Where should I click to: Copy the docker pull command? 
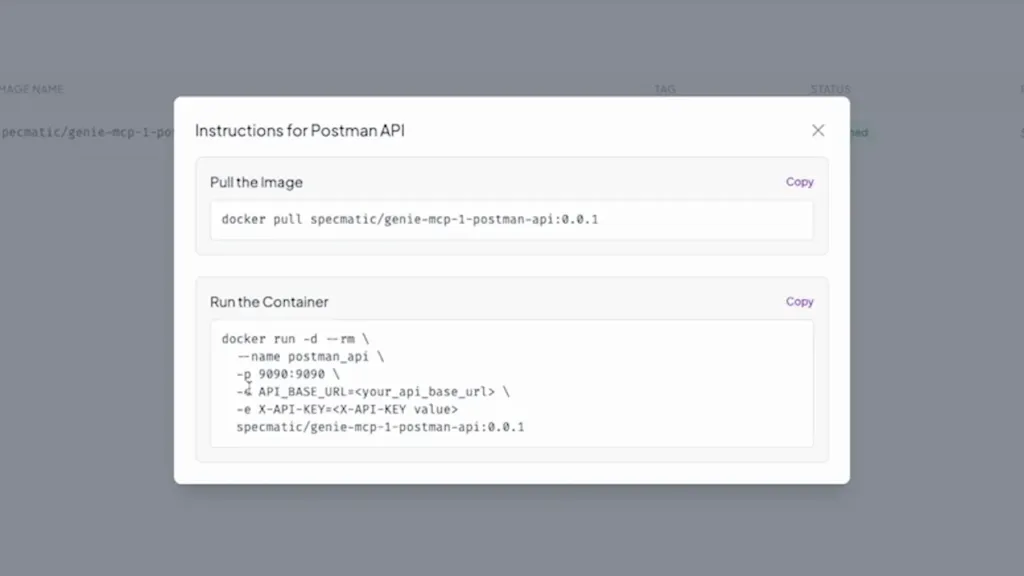click(x=799, y=182)
